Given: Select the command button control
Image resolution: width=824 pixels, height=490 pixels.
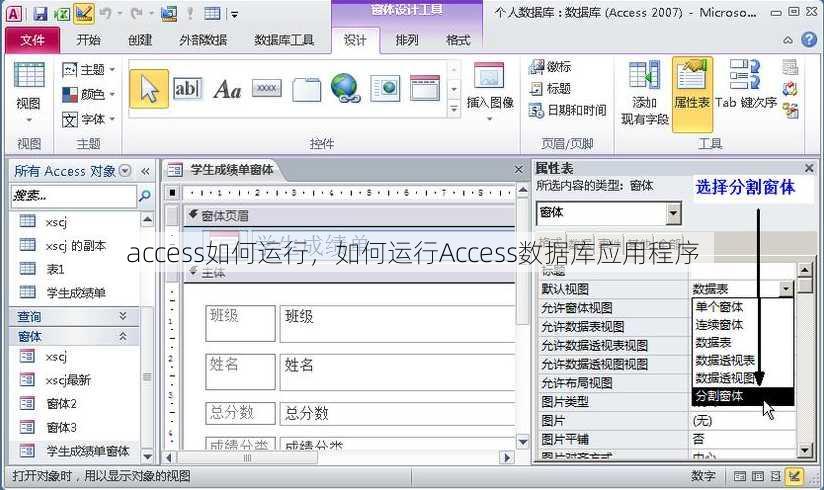Looking at the screenshot, I should point(266,88).
